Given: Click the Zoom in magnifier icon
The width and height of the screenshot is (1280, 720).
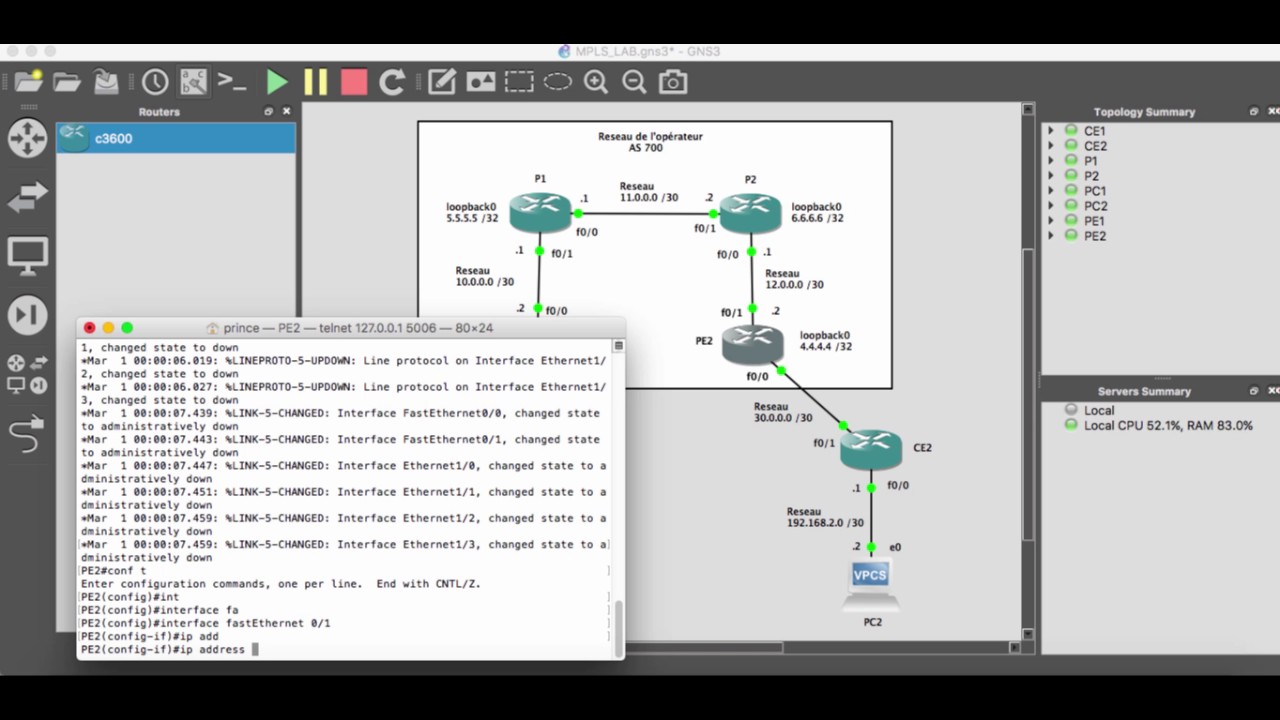Looking at the screenshot, I should coord(596,82).
